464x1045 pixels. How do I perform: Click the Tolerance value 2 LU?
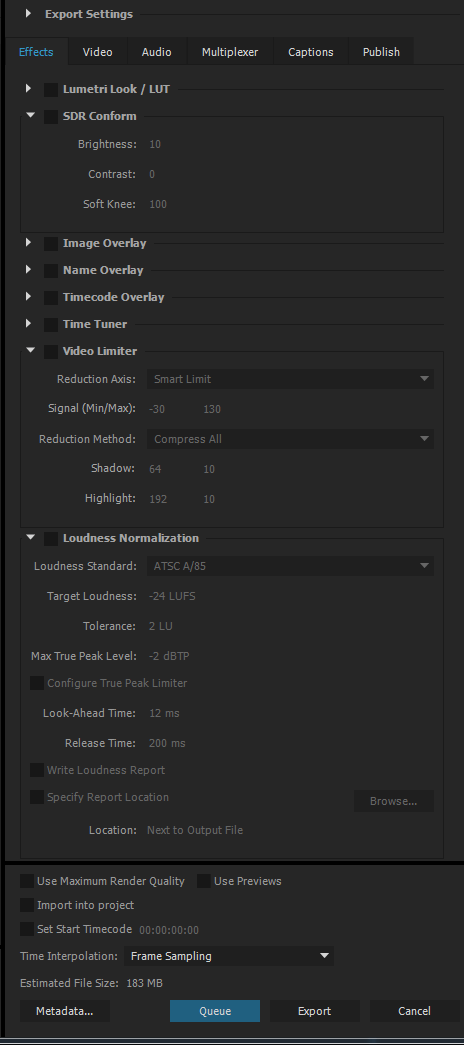point(161,626)
